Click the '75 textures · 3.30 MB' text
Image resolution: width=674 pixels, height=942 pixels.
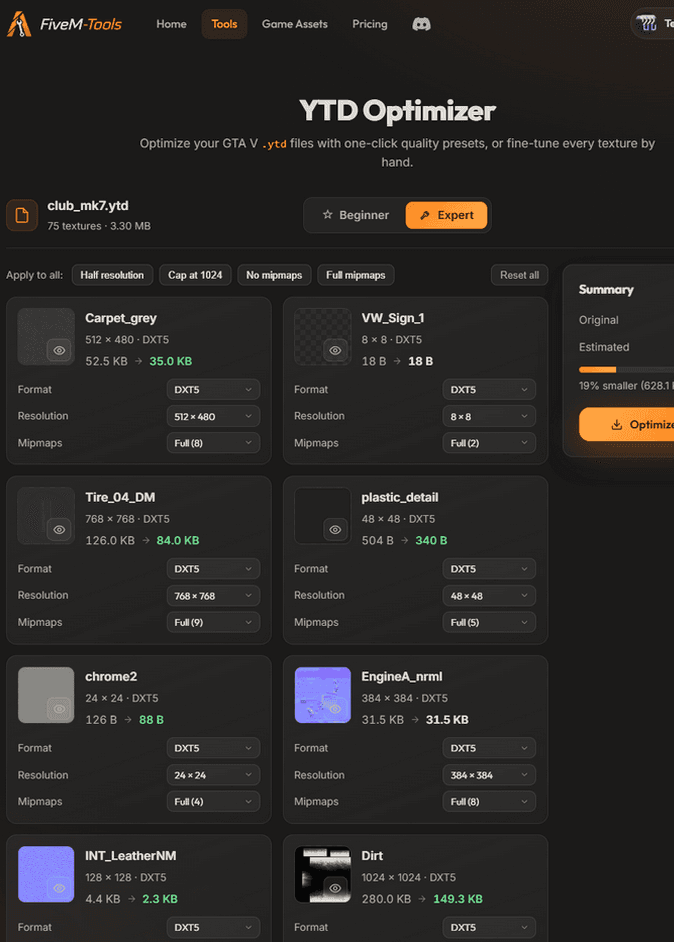point(99,226)
